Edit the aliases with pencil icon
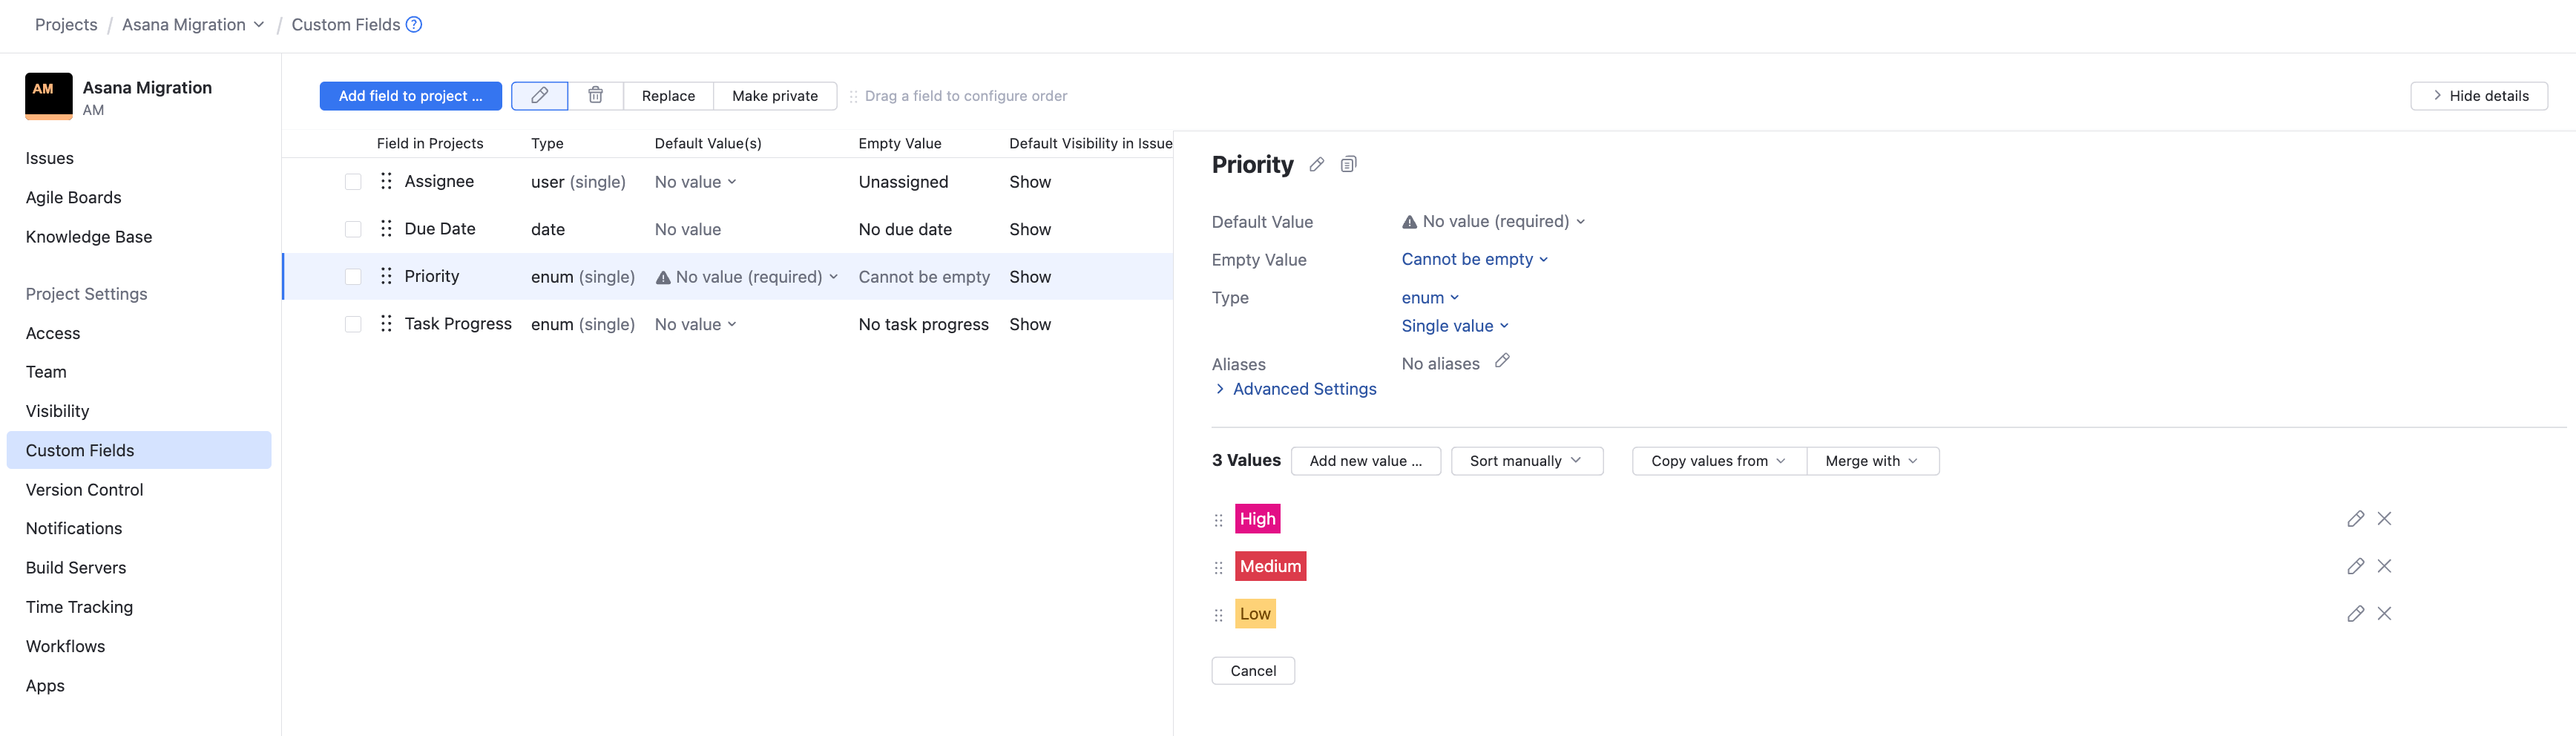This screenshot has height=736, width=2576. coord(1501,361)
